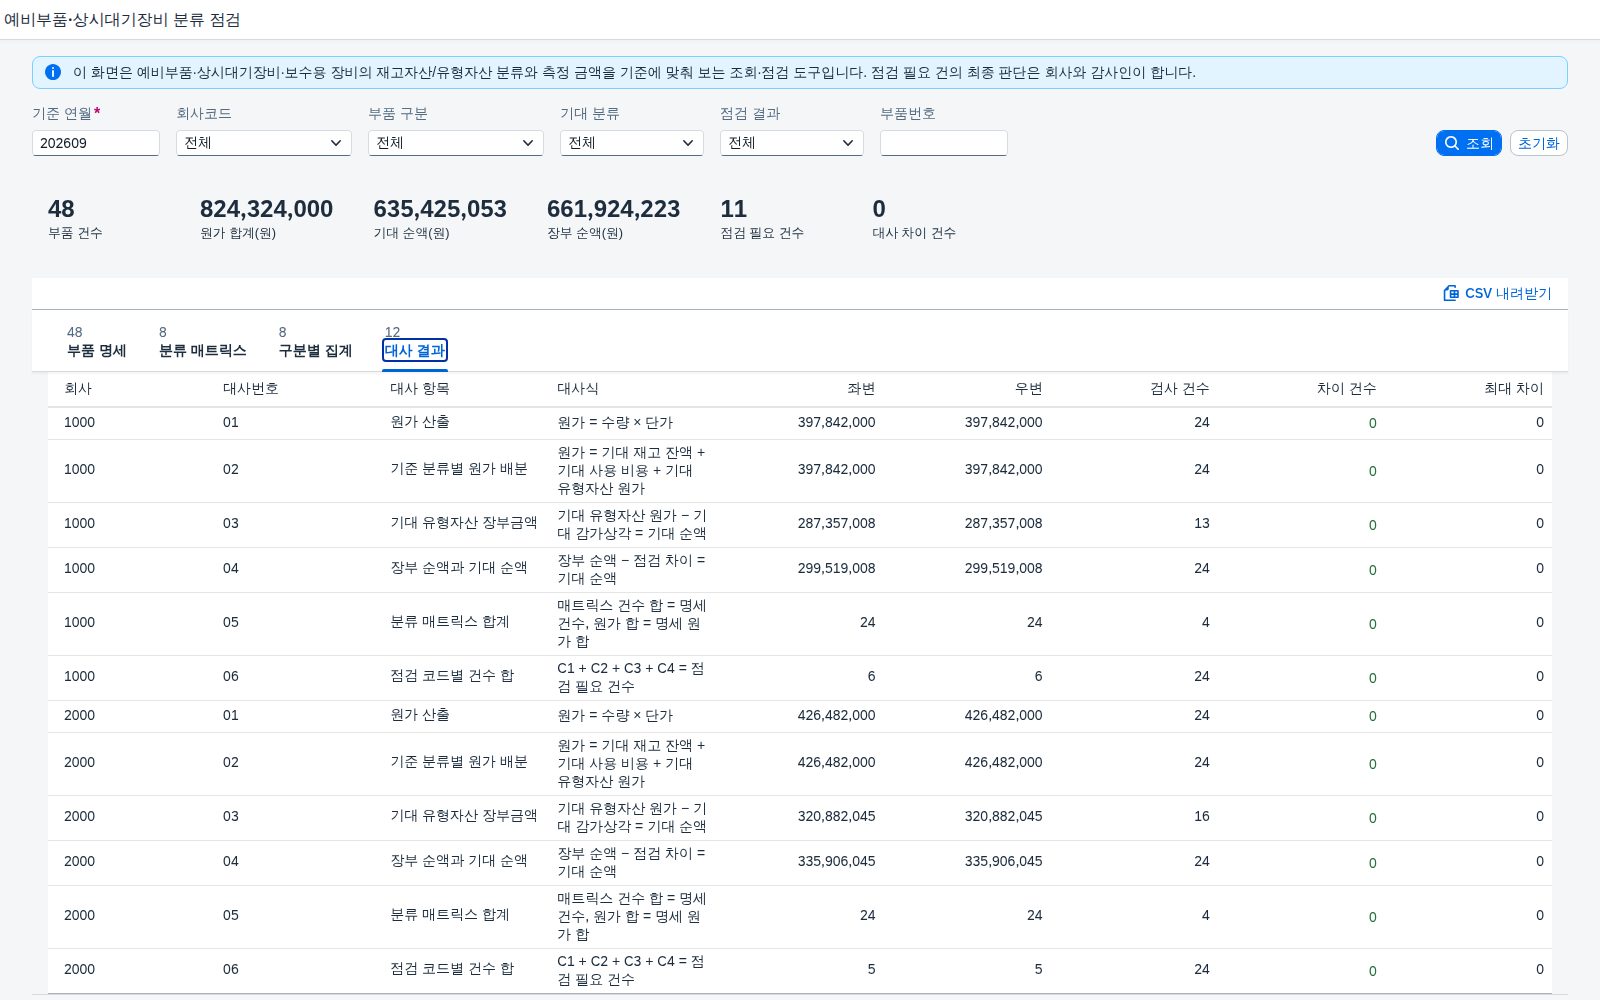Click the 287,357,008 좌변 cell
Image resolution: width=1600 pixels, height=1000 pixels.
[836, 523]
